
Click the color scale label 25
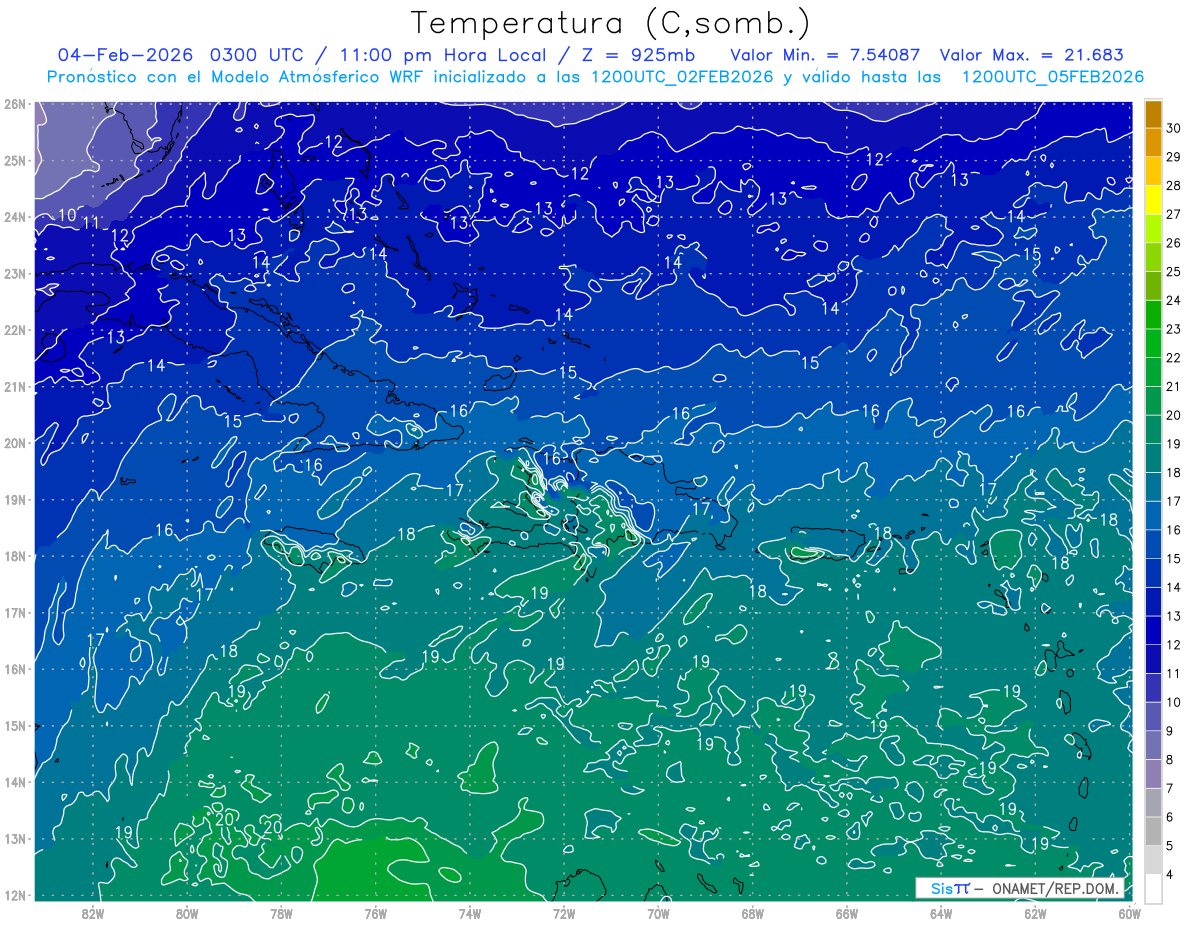pos(1173,271)
